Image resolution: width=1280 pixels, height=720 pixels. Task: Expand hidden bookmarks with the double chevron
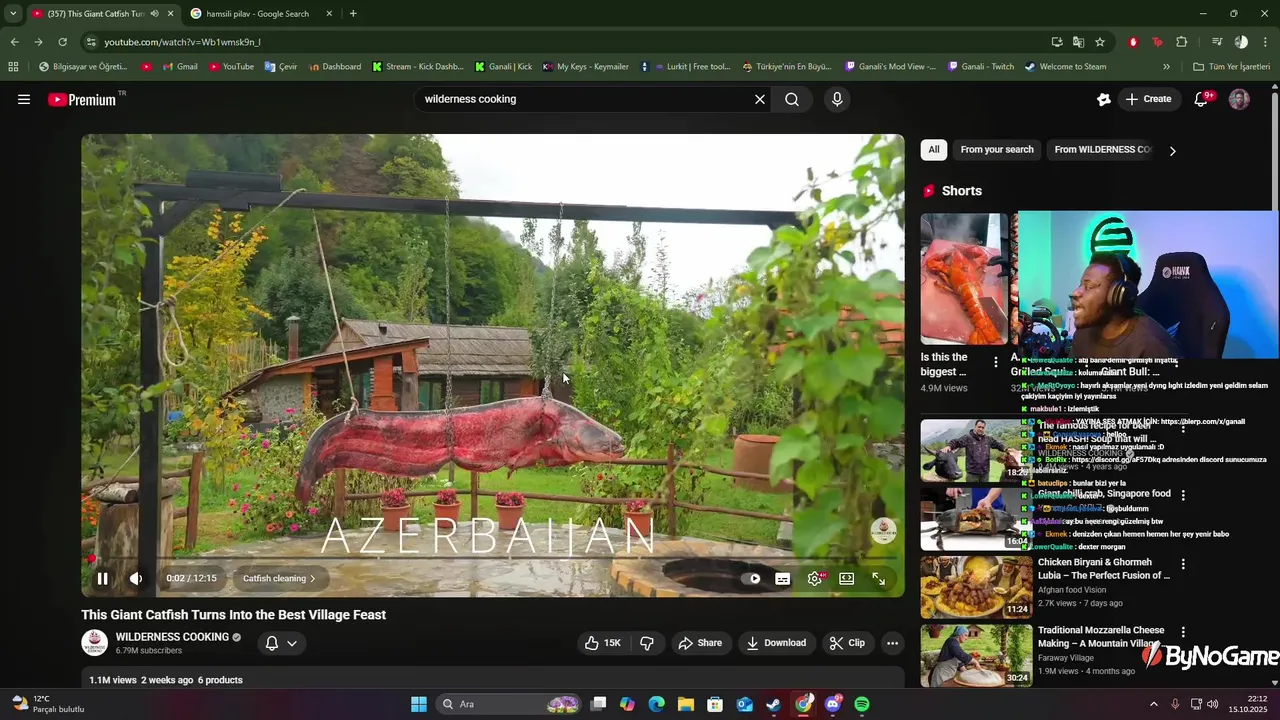1166,67
